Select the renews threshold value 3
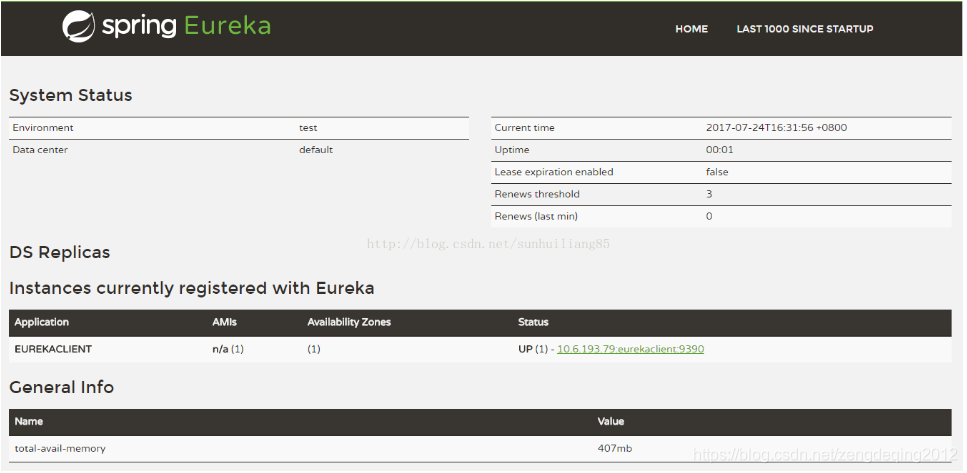The image size is (967, 473). tap(709, 194)
